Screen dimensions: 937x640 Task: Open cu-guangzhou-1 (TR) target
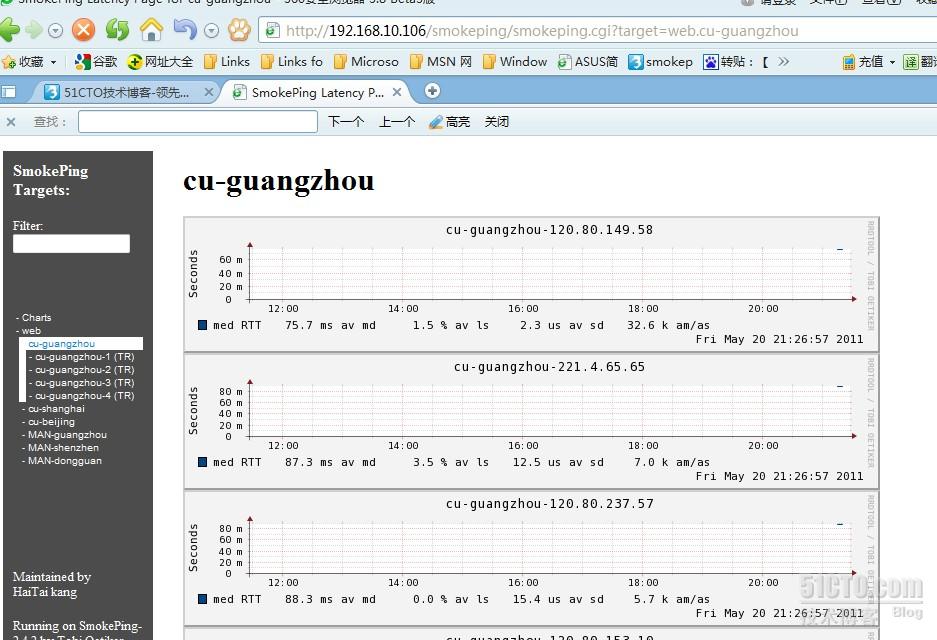(x=85, y=357)
